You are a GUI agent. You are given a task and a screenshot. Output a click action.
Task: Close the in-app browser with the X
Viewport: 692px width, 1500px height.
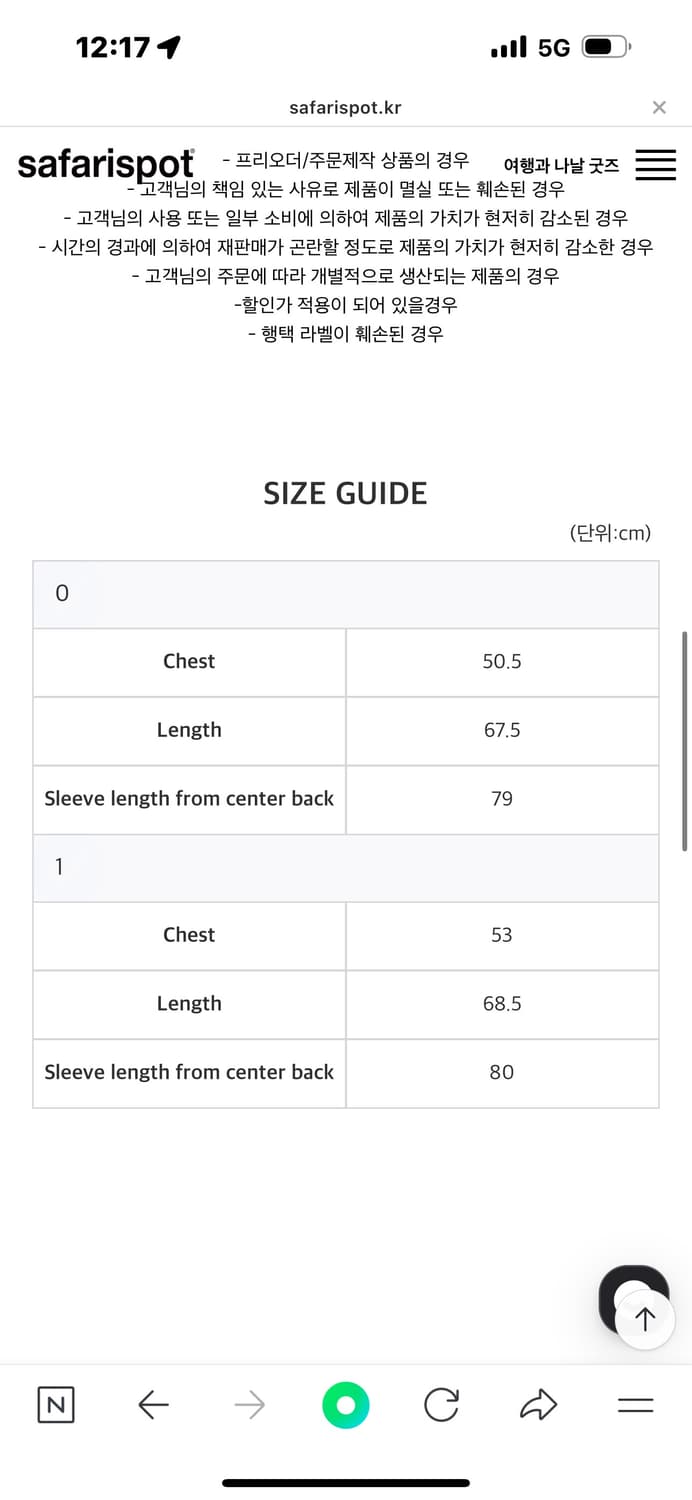point(659,108)
